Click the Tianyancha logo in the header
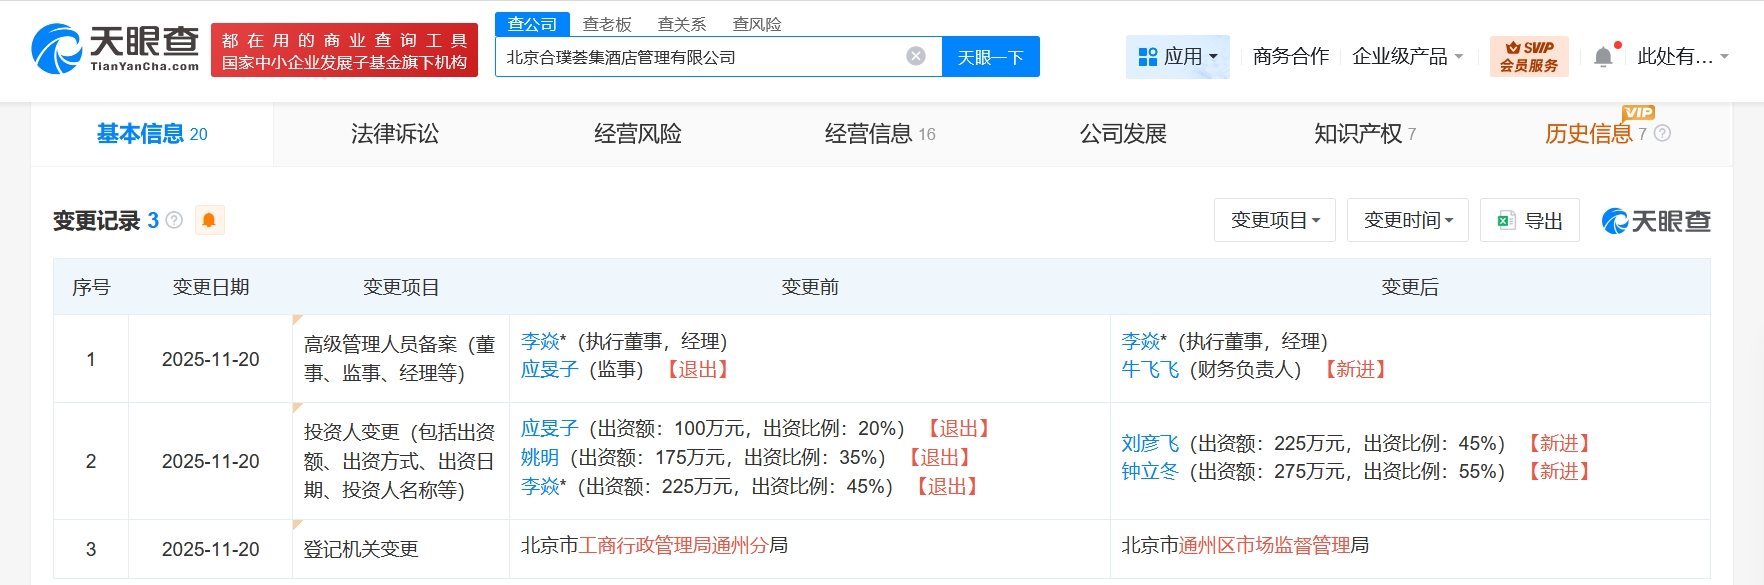1764x585 pixels. tap(115, 48)
